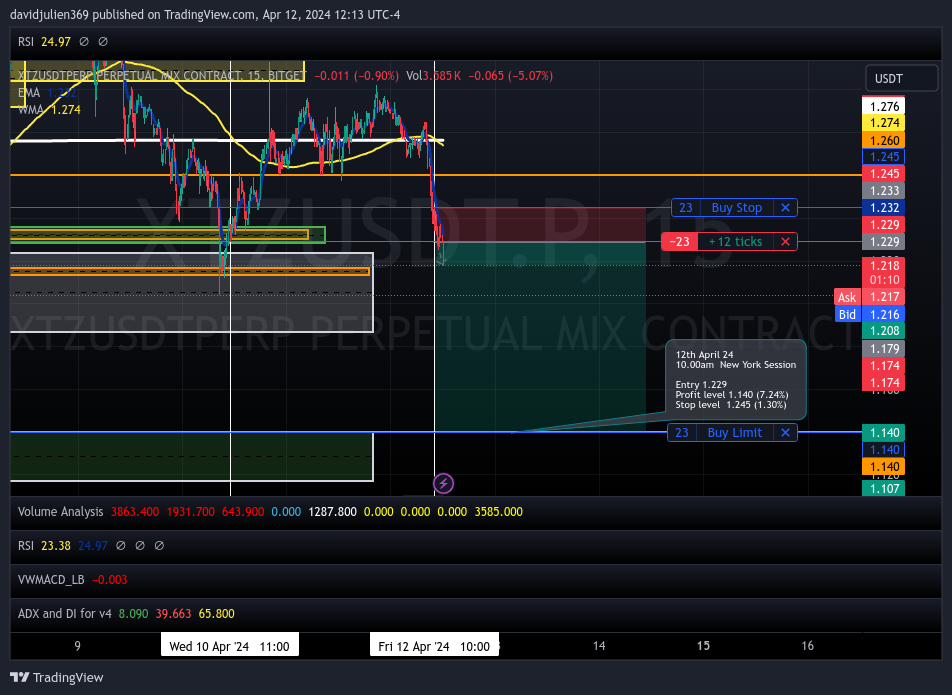Screen dimensions: 952x695
Task: Click date 16 on the time axis
Action: (x=808, y=646)
